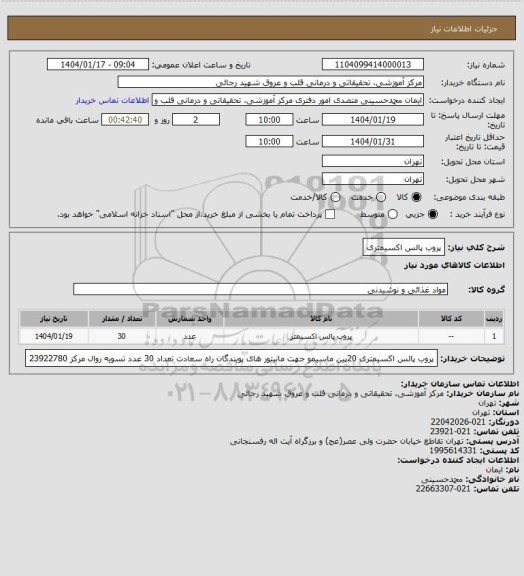The height and width of the screenshot is (576, 524).
Task: Click the table date cell 1404/01/19
Action: (x=54, y=336)
